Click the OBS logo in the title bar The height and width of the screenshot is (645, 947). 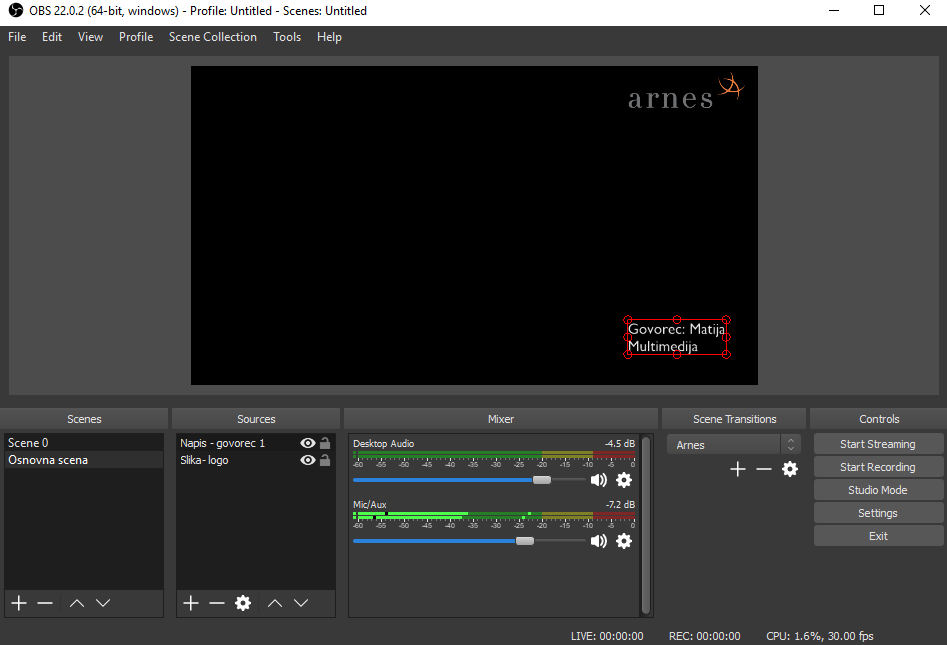click(x=16, y=10)
